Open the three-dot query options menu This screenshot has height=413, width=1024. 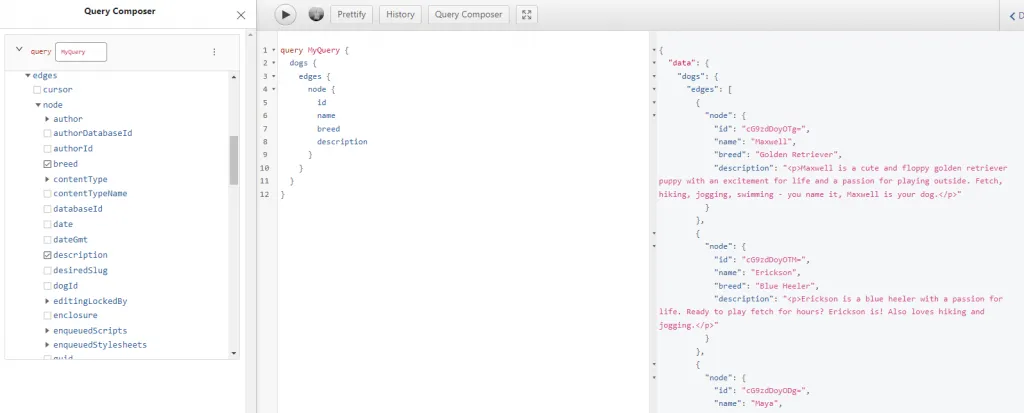click(214, 51)
